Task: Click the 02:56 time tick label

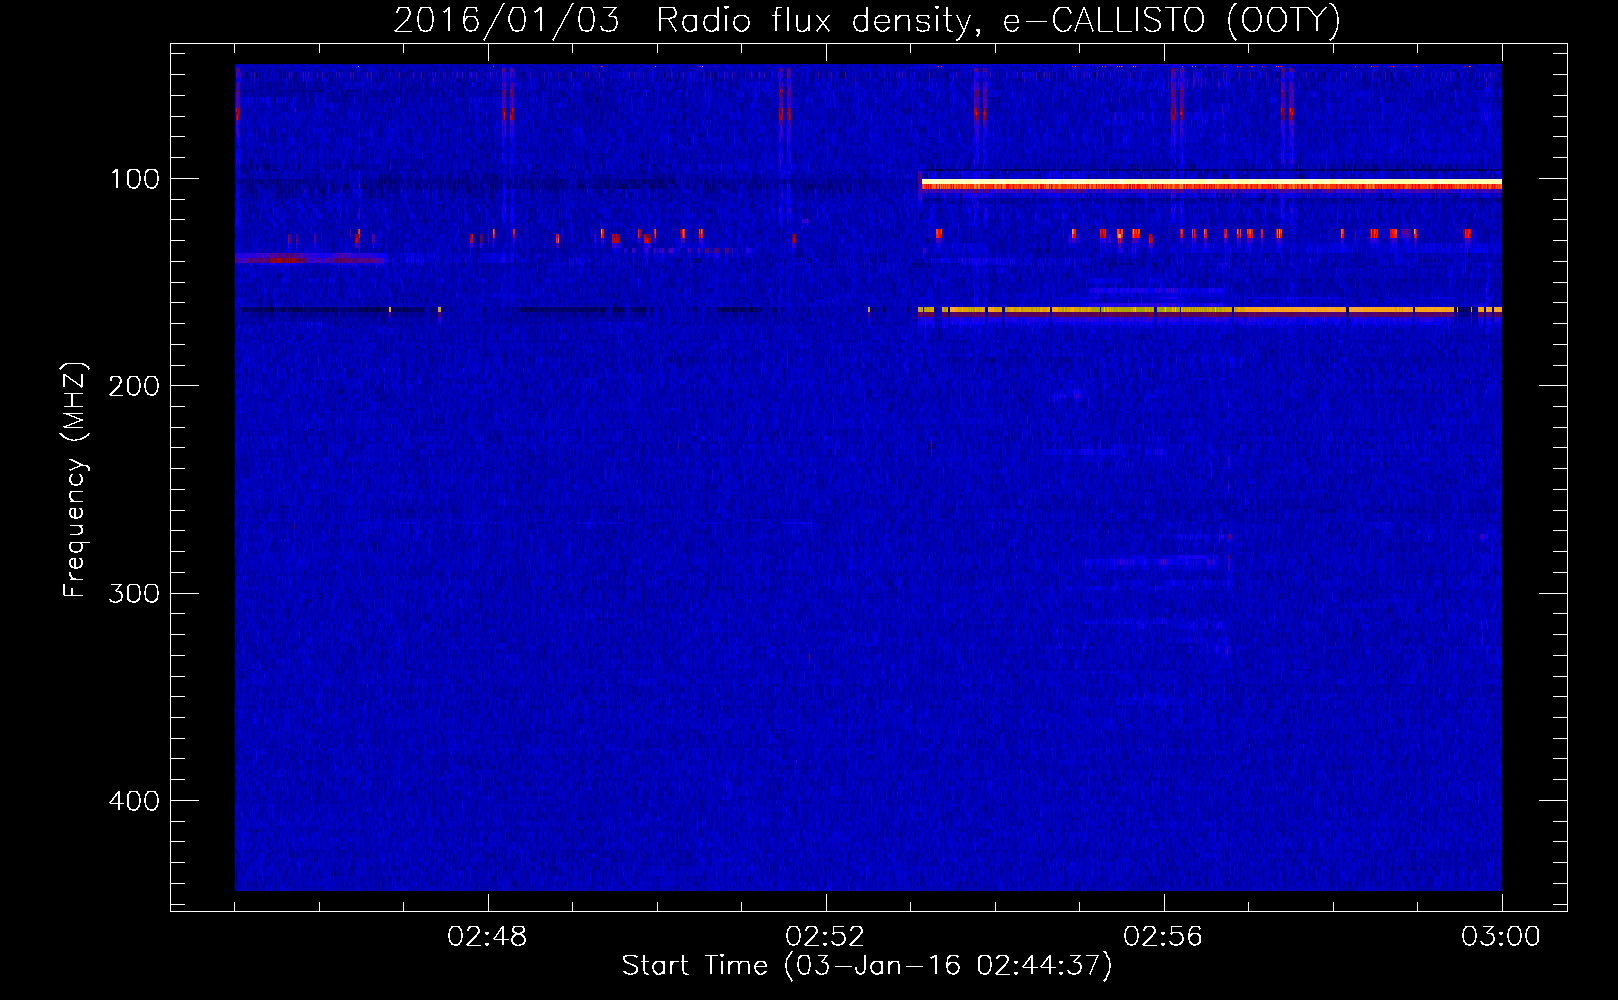Action: click(x=1163, y=937)
